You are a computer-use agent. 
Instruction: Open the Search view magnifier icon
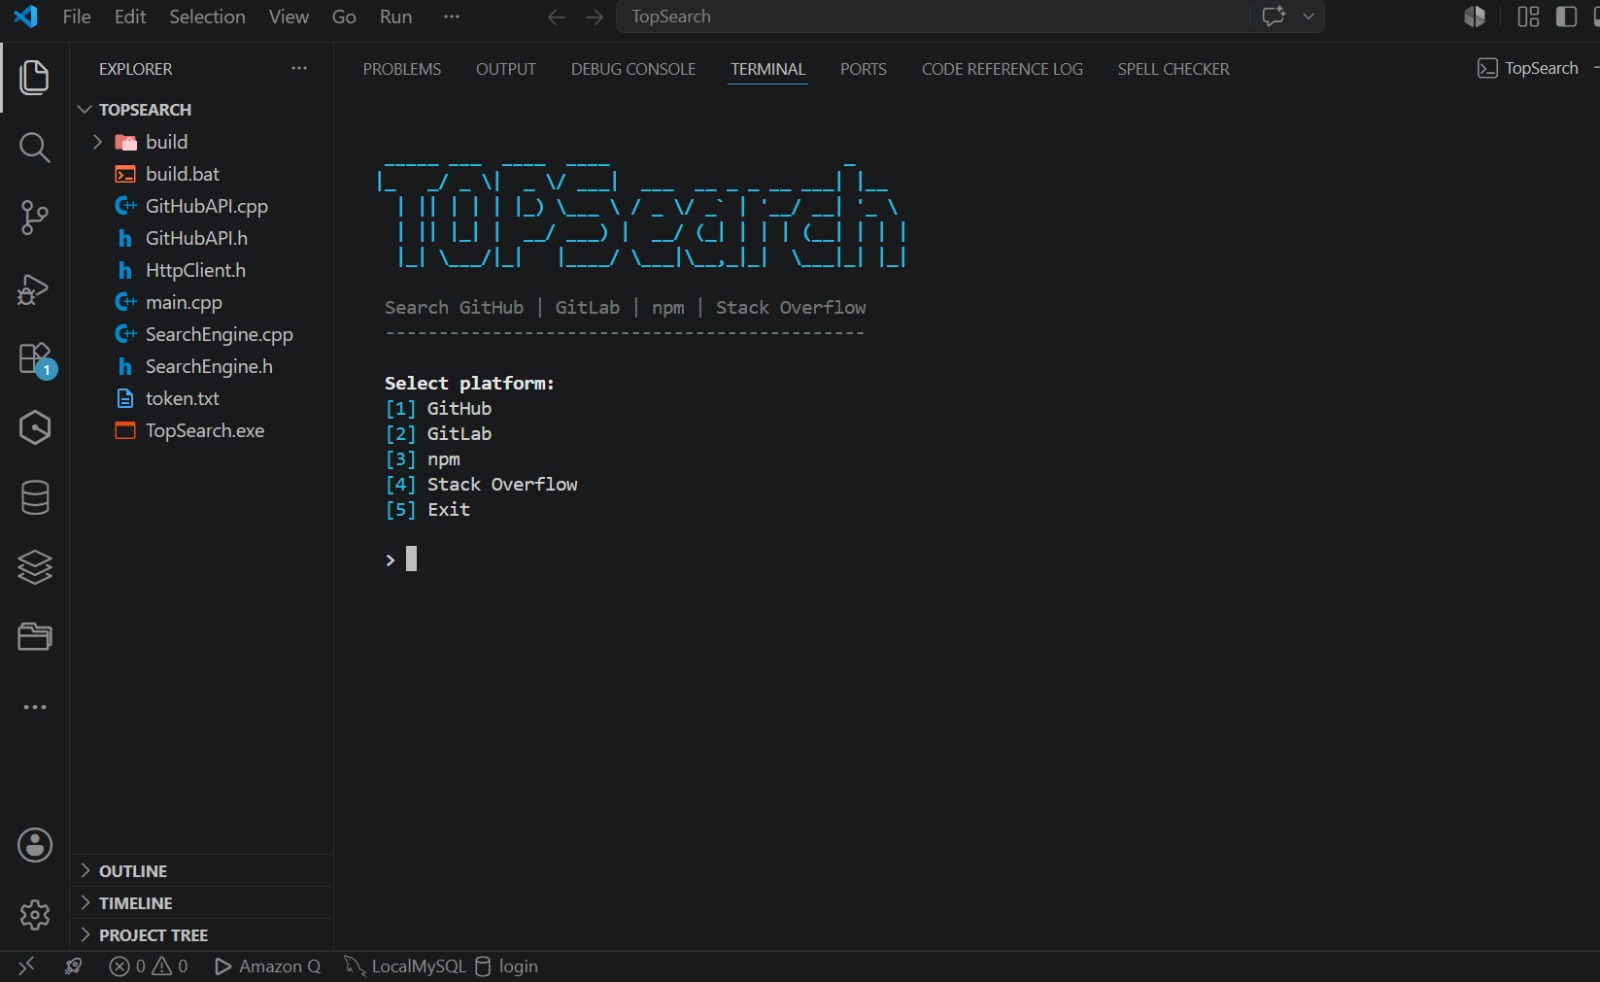(34, 148)
